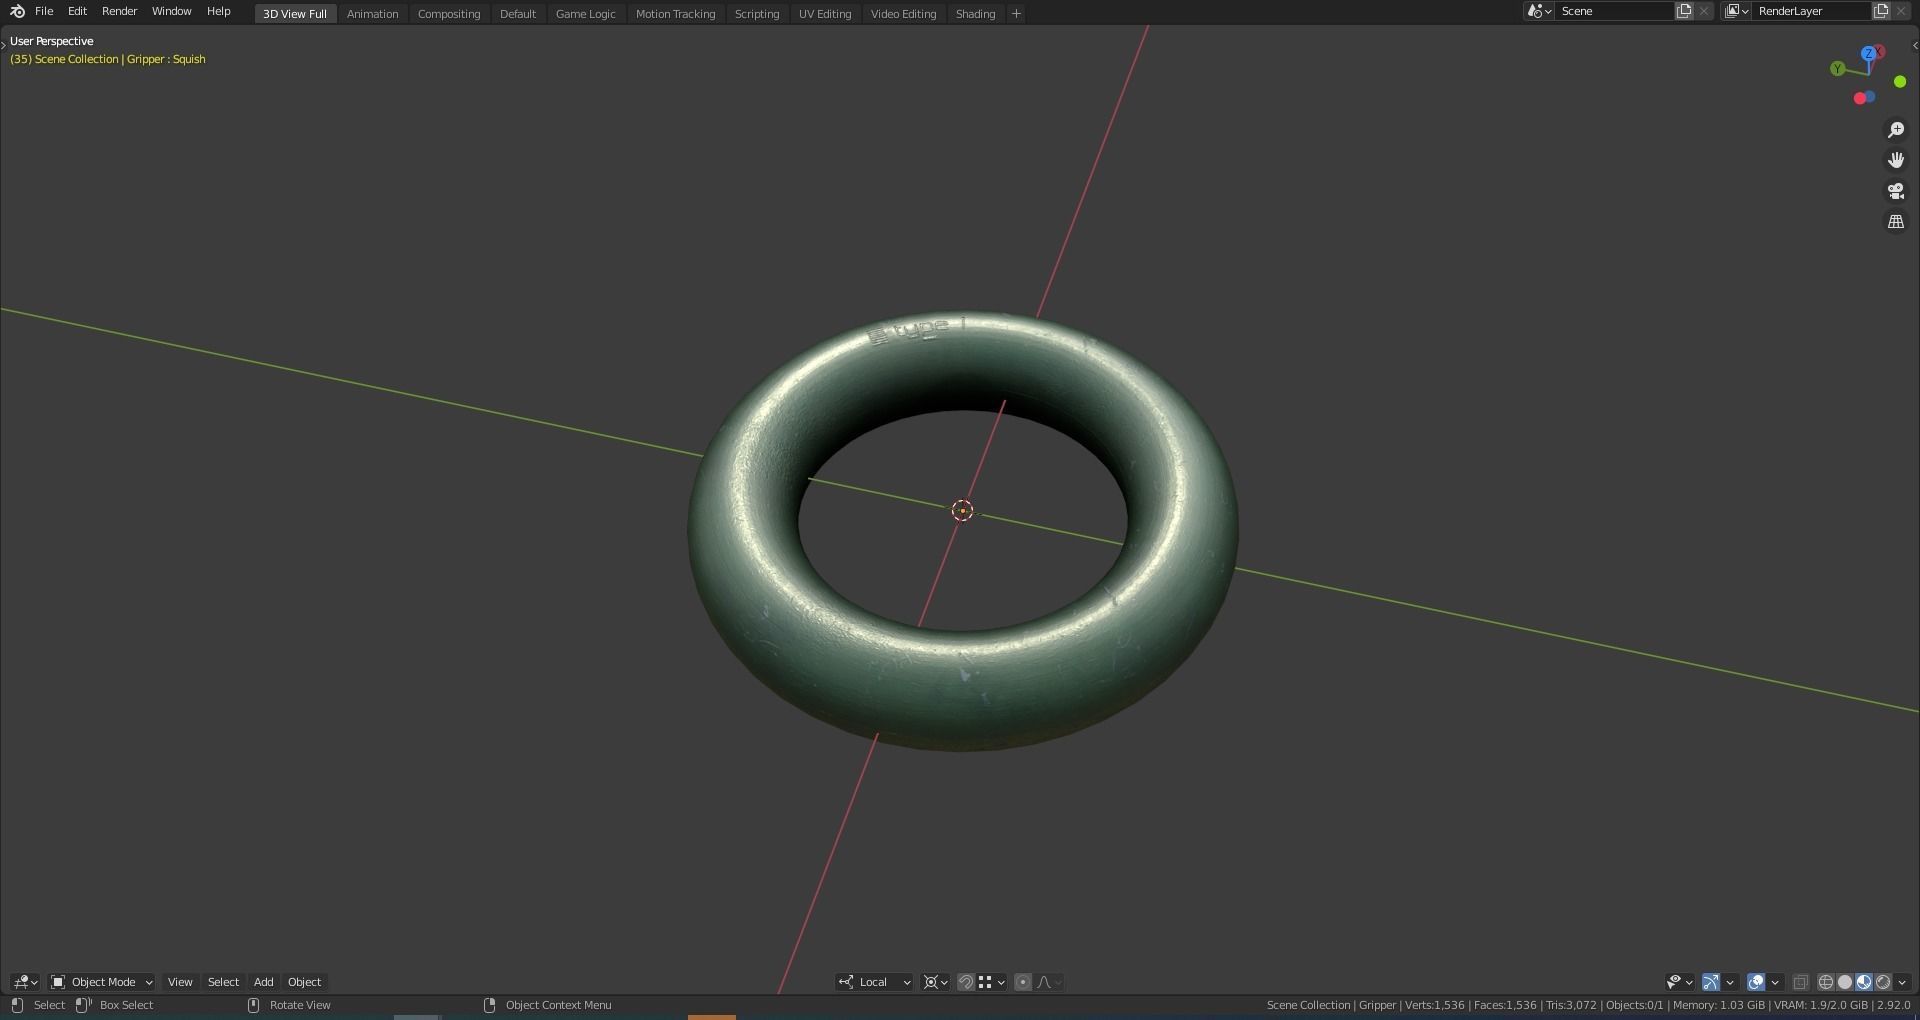Click the new RenderLayer copy icon
The image size is (1920, 1020).
click(1881, 11)
